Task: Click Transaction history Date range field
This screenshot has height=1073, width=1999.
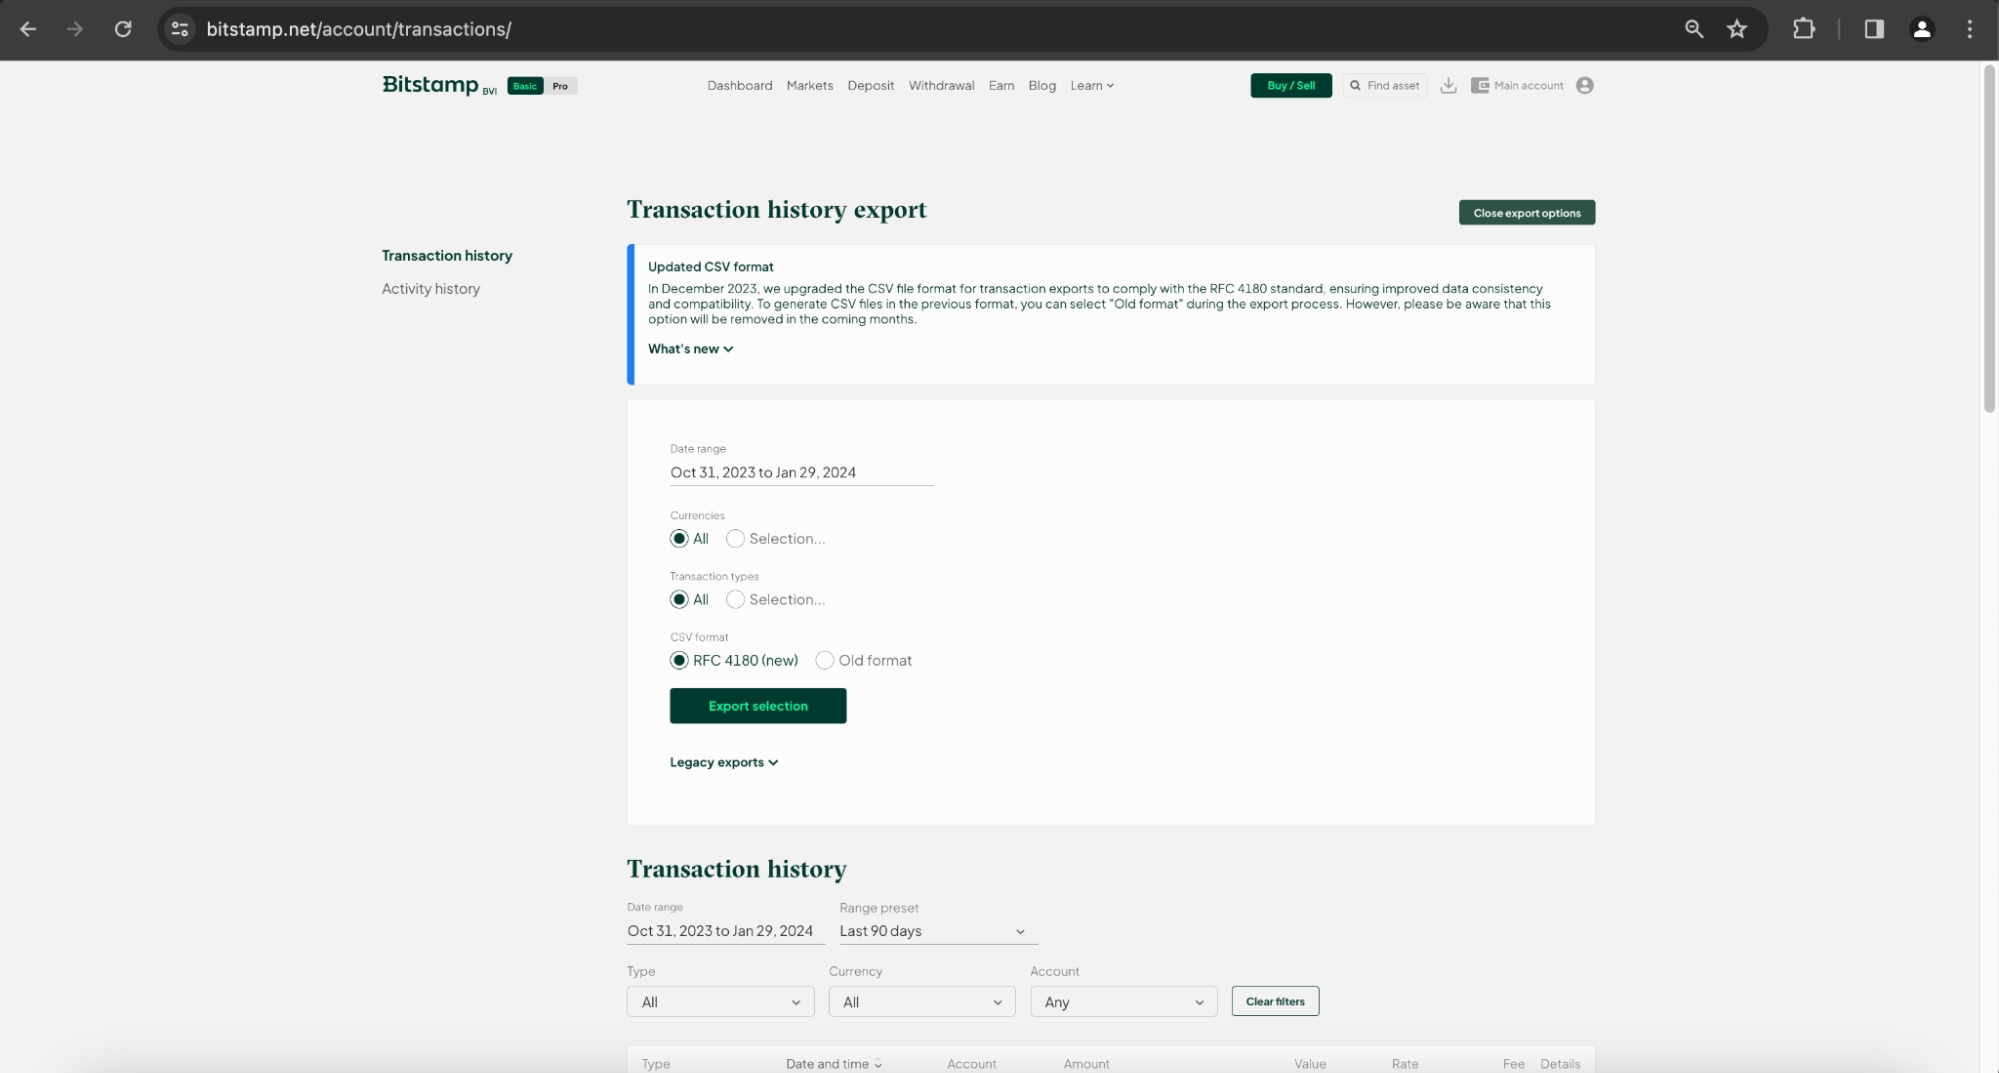Action: pyautogui.click(x=725, y=931)
